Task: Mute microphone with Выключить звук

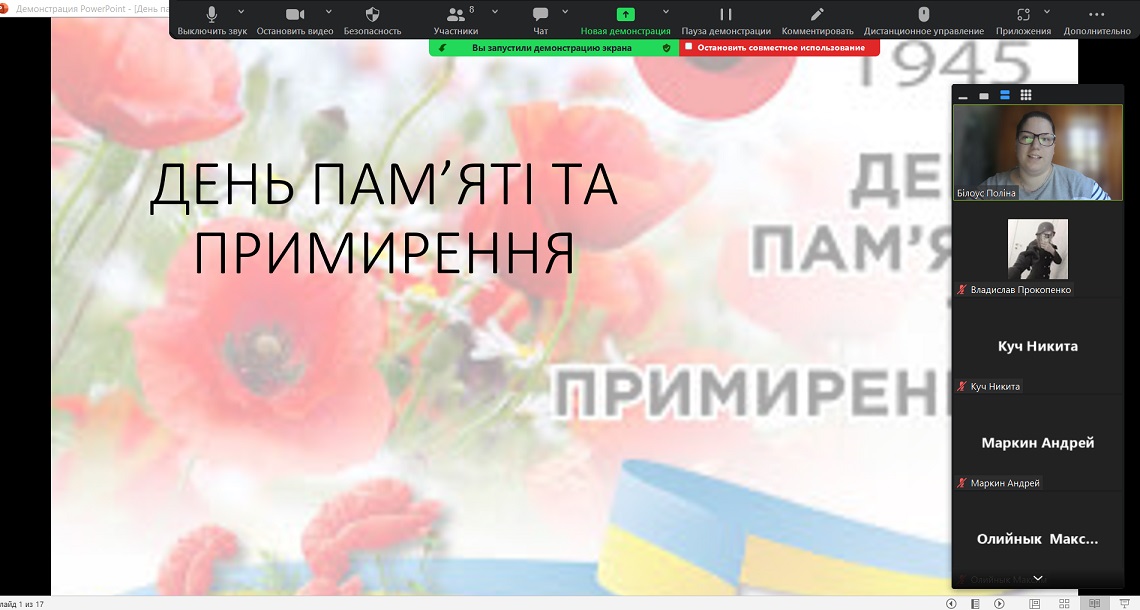Action: point(212,20)
